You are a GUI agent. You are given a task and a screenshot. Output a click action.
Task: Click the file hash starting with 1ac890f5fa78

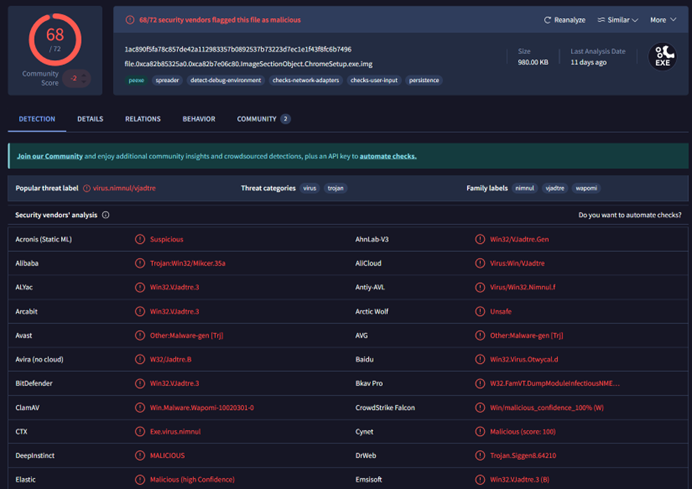coord(238,49)
